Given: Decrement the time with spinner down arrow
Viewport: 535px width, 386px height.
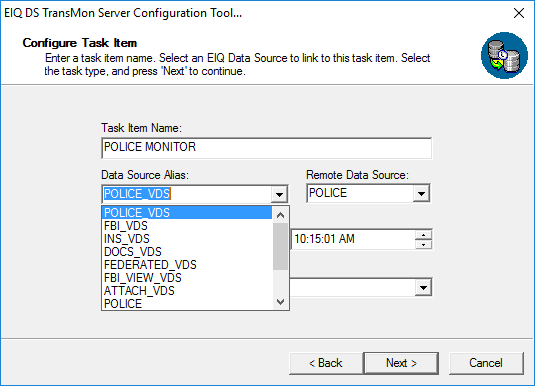Looking at the screenshot, I should [x=423, y=244].
